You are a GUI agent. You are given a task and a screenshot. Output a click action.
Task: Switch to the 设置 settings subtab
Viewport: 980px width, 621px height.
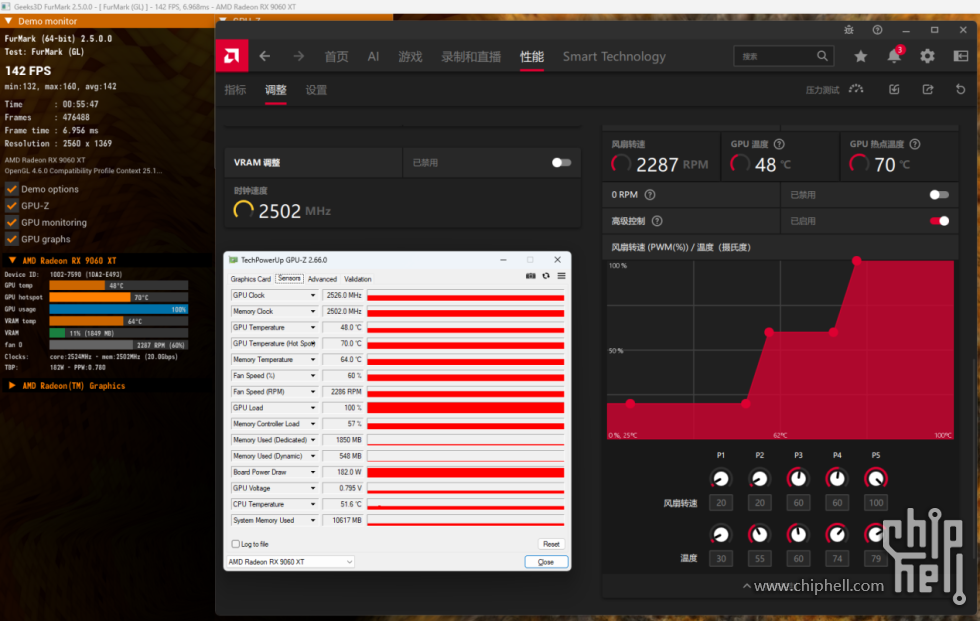[x=316, y=90]
